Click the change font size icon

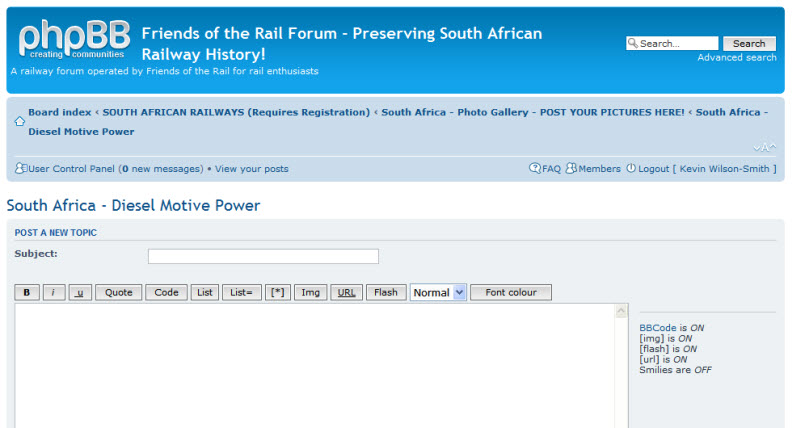[764, 147]
